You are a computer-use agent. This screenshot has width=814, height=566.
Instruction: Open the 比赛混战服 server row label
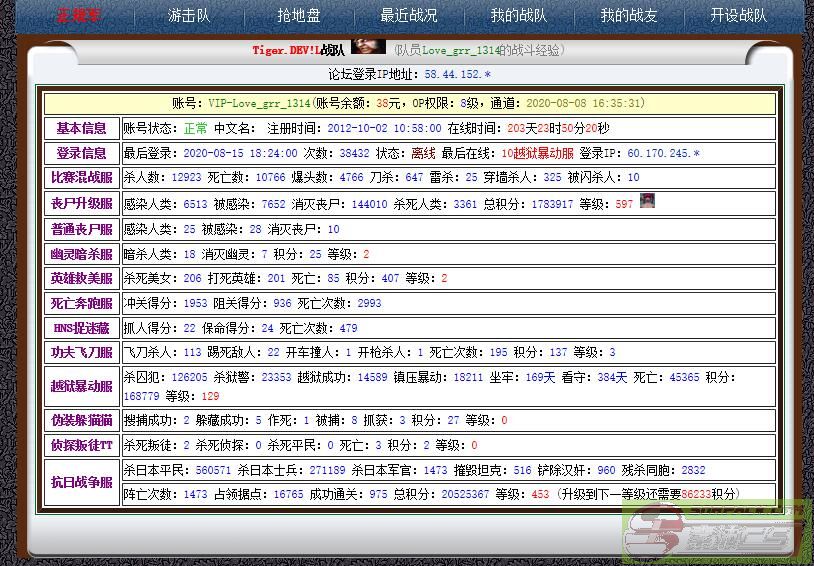[x=81, y=178]
